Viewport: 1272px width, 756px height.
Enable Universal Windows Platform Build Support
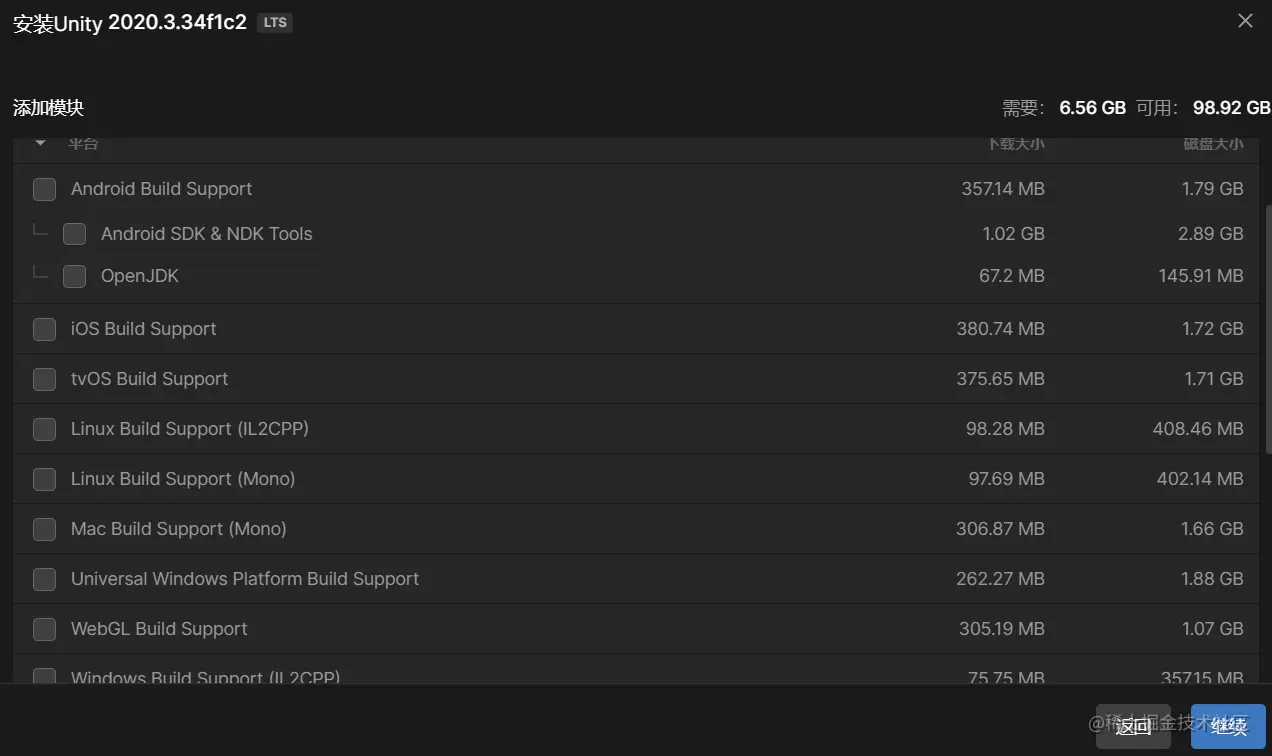tap(44, 579)
